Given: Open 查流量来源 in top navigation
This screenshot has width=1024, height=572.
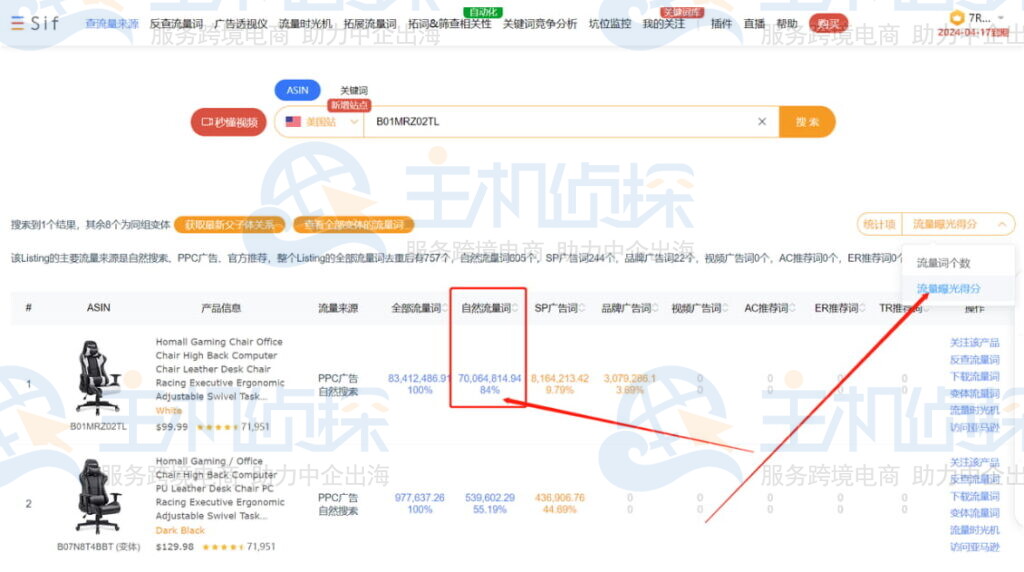Looking at the screenshot, I should [112, 24].
